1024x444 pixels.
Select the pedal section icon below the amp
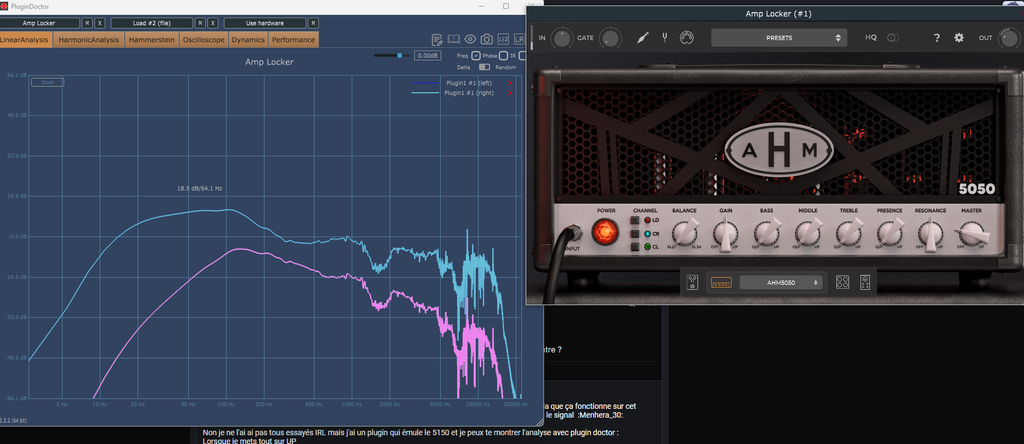point(693,282)
